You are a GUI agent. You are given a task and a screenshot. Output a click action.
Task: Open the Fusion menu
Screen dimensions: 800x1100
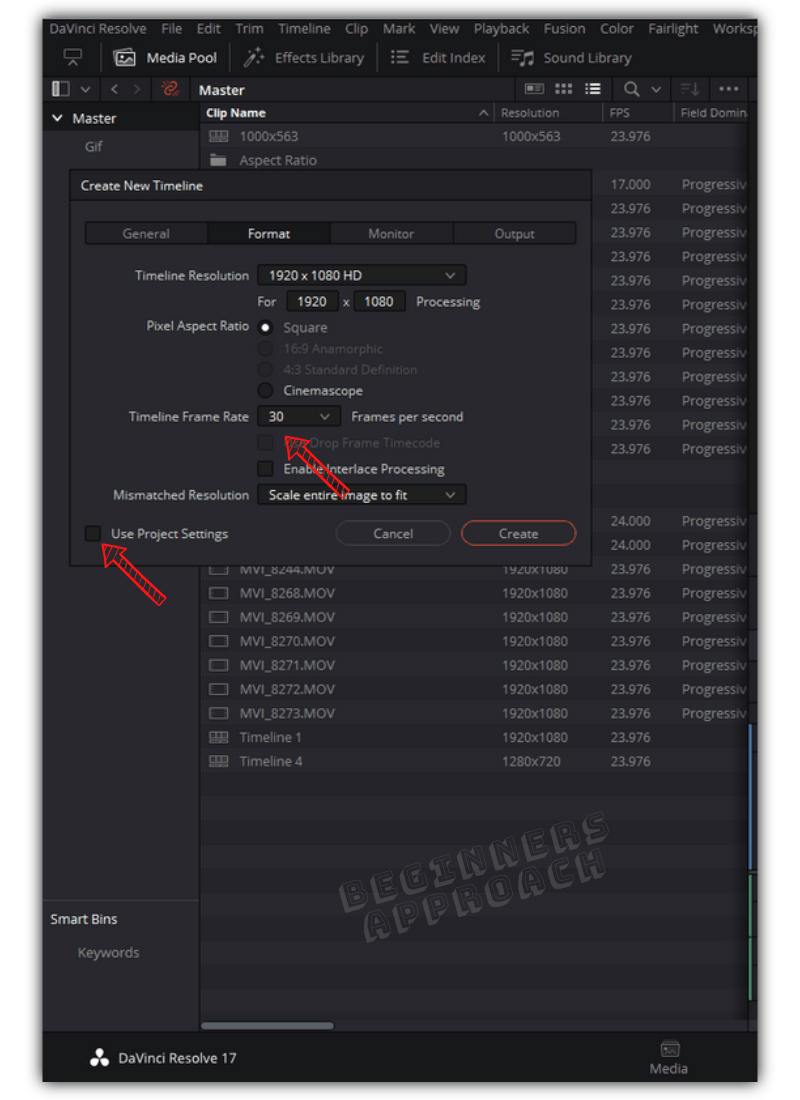tap(564, 29)
